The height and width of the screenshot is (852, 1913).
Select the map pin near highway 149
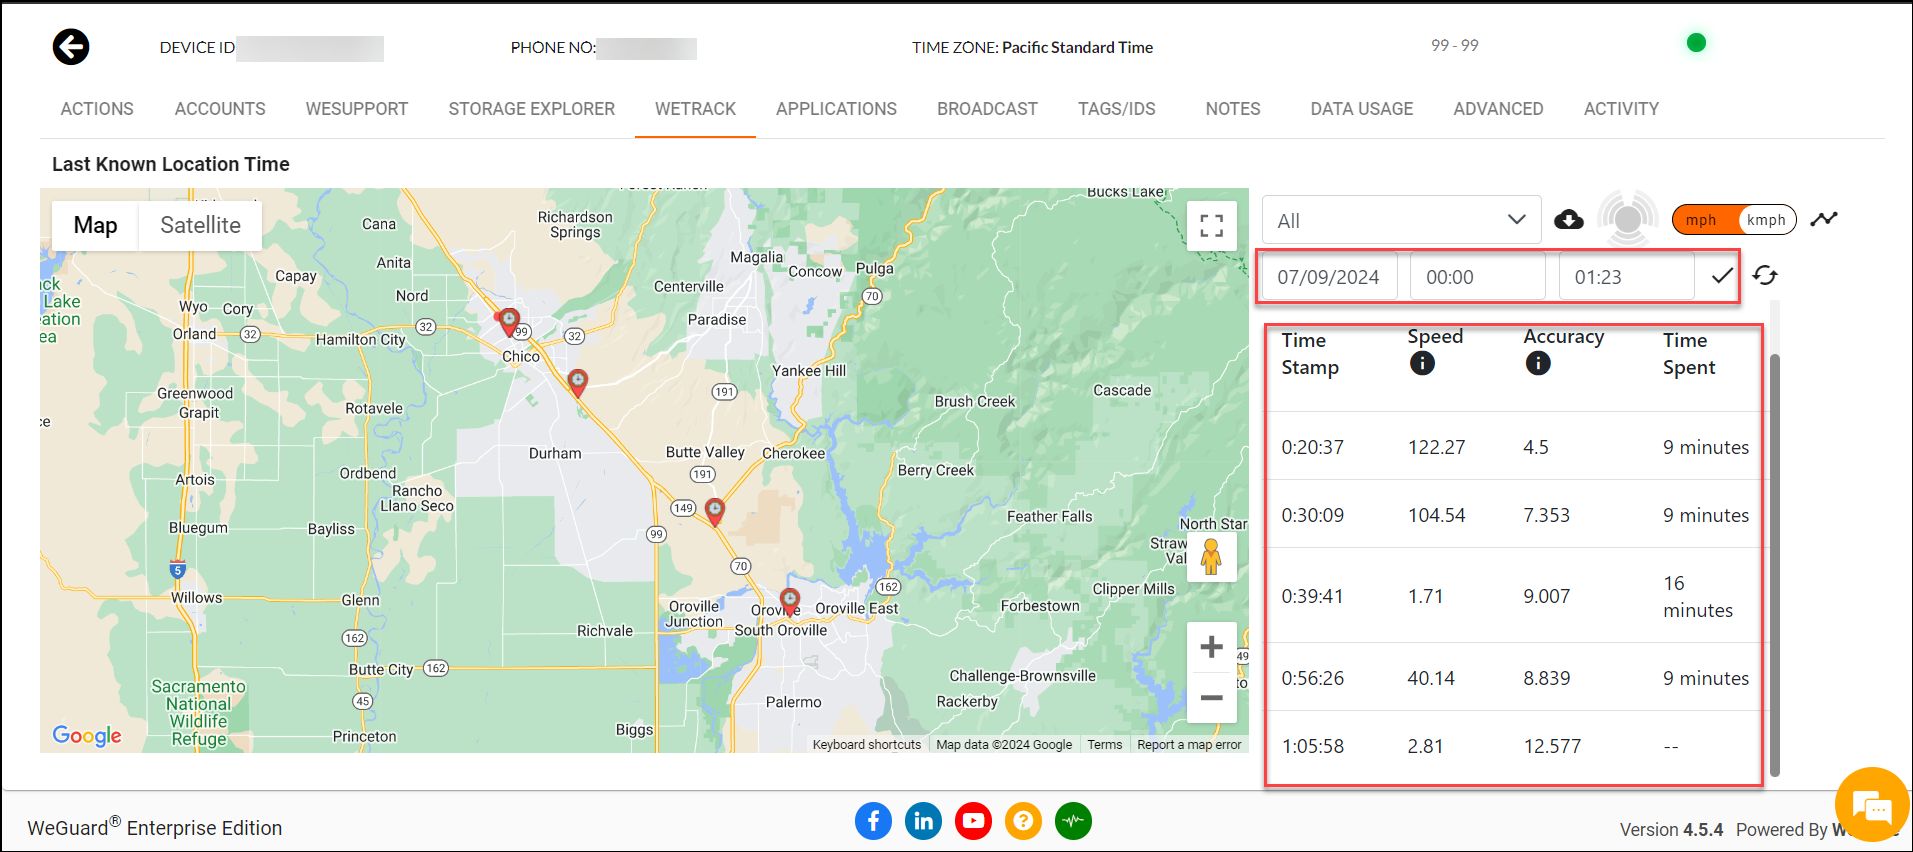tap(715, 512)
